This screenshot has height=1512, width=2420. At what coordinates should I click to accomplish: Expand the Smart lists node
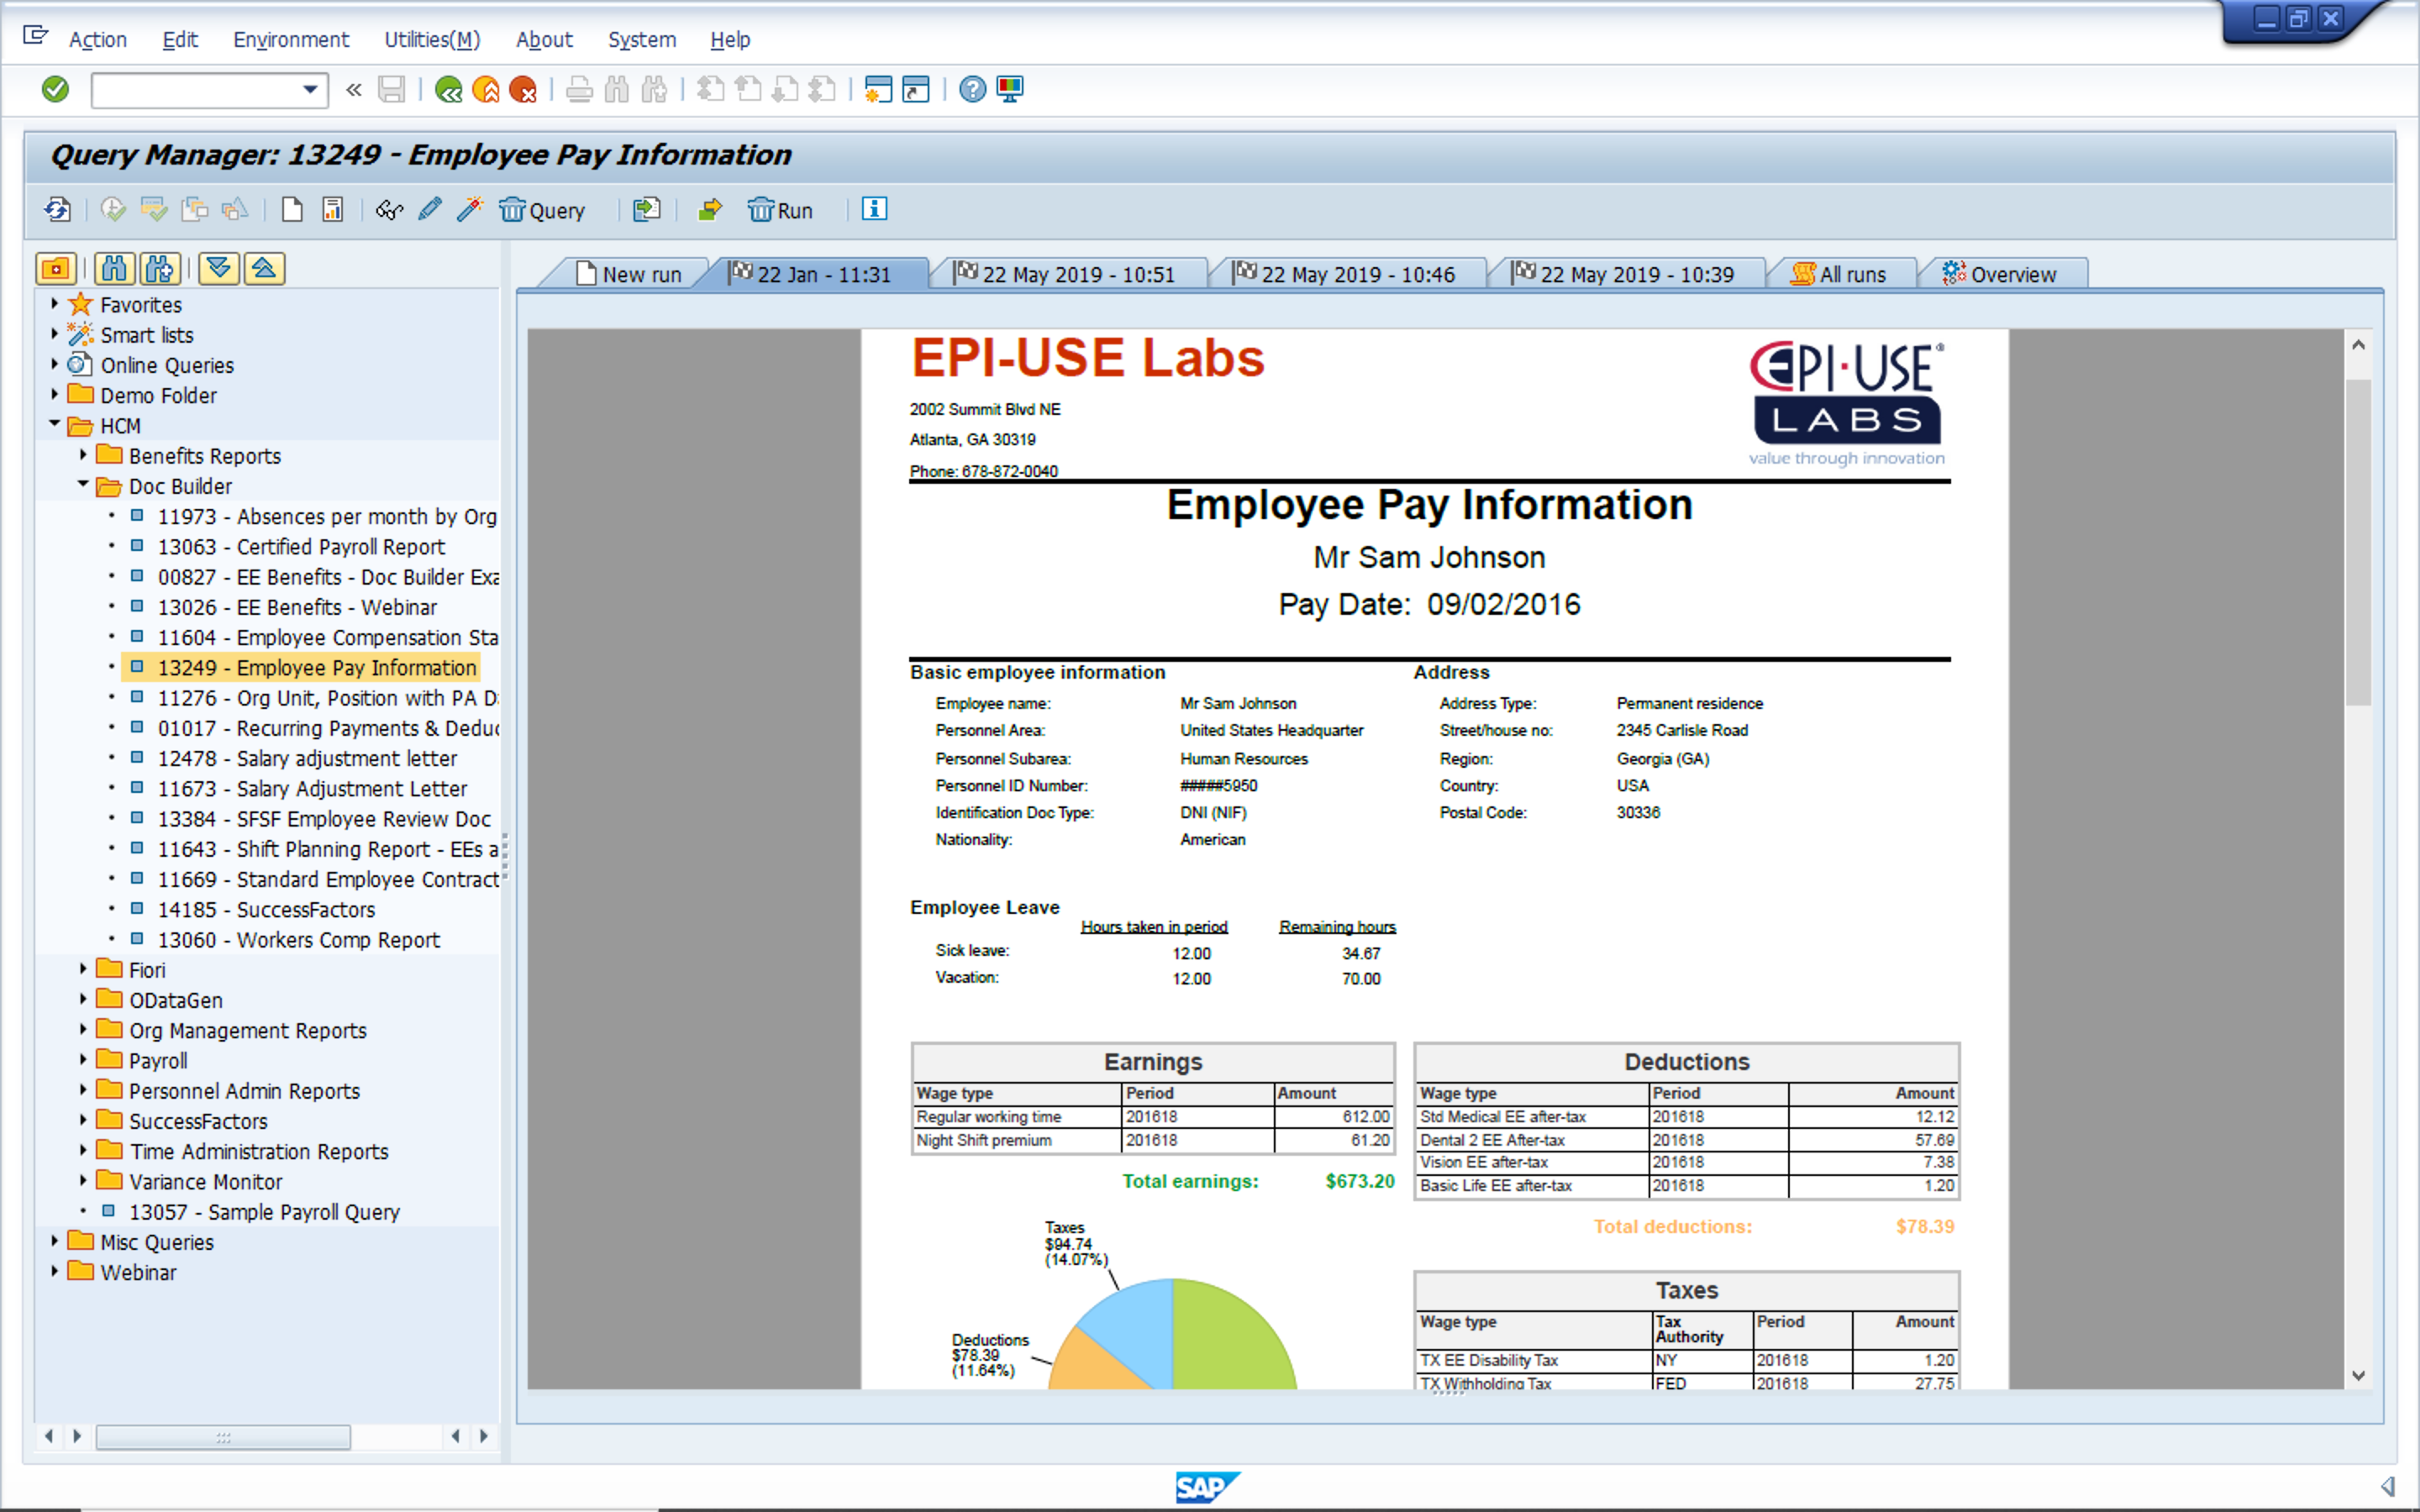(x=54, y=334)
